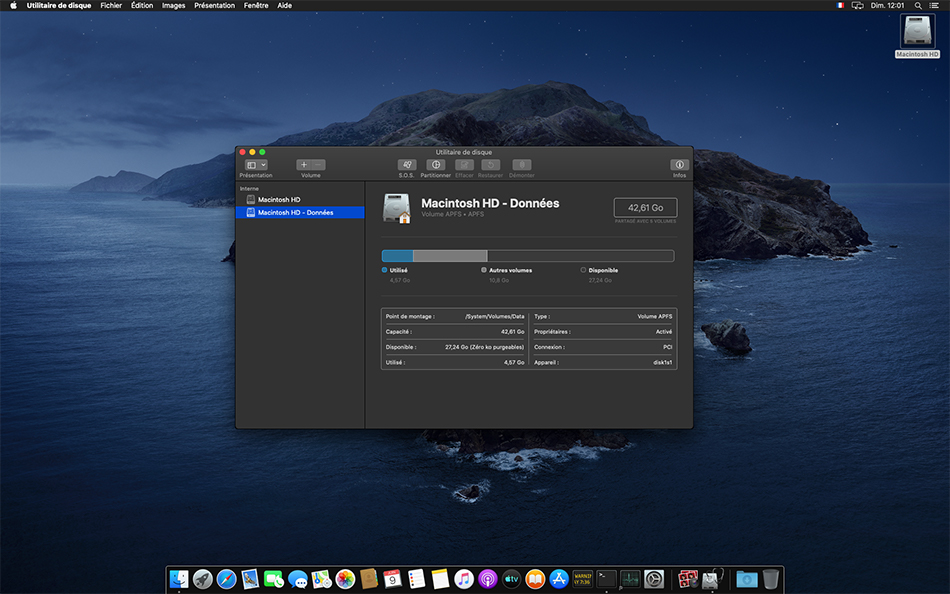Open the Utilitaire de disque menu
Image resolution: width=950 pixels, height=594 pixels.
click(x=59, y=5)
